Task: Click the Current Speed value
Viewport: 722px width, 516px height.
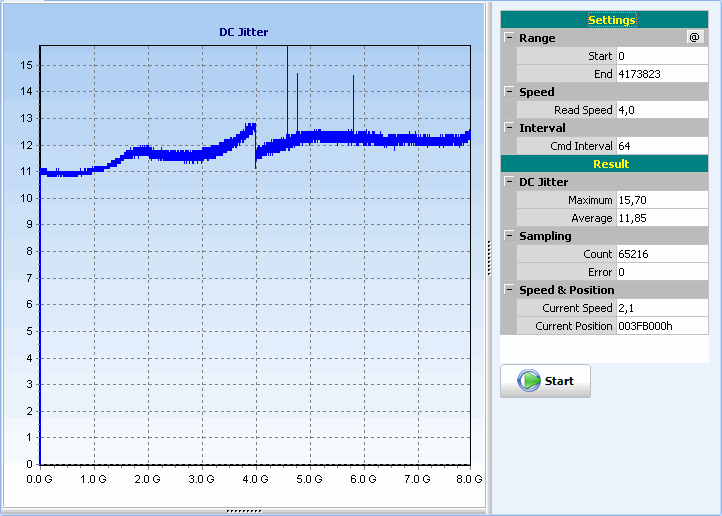Action: 661,308
